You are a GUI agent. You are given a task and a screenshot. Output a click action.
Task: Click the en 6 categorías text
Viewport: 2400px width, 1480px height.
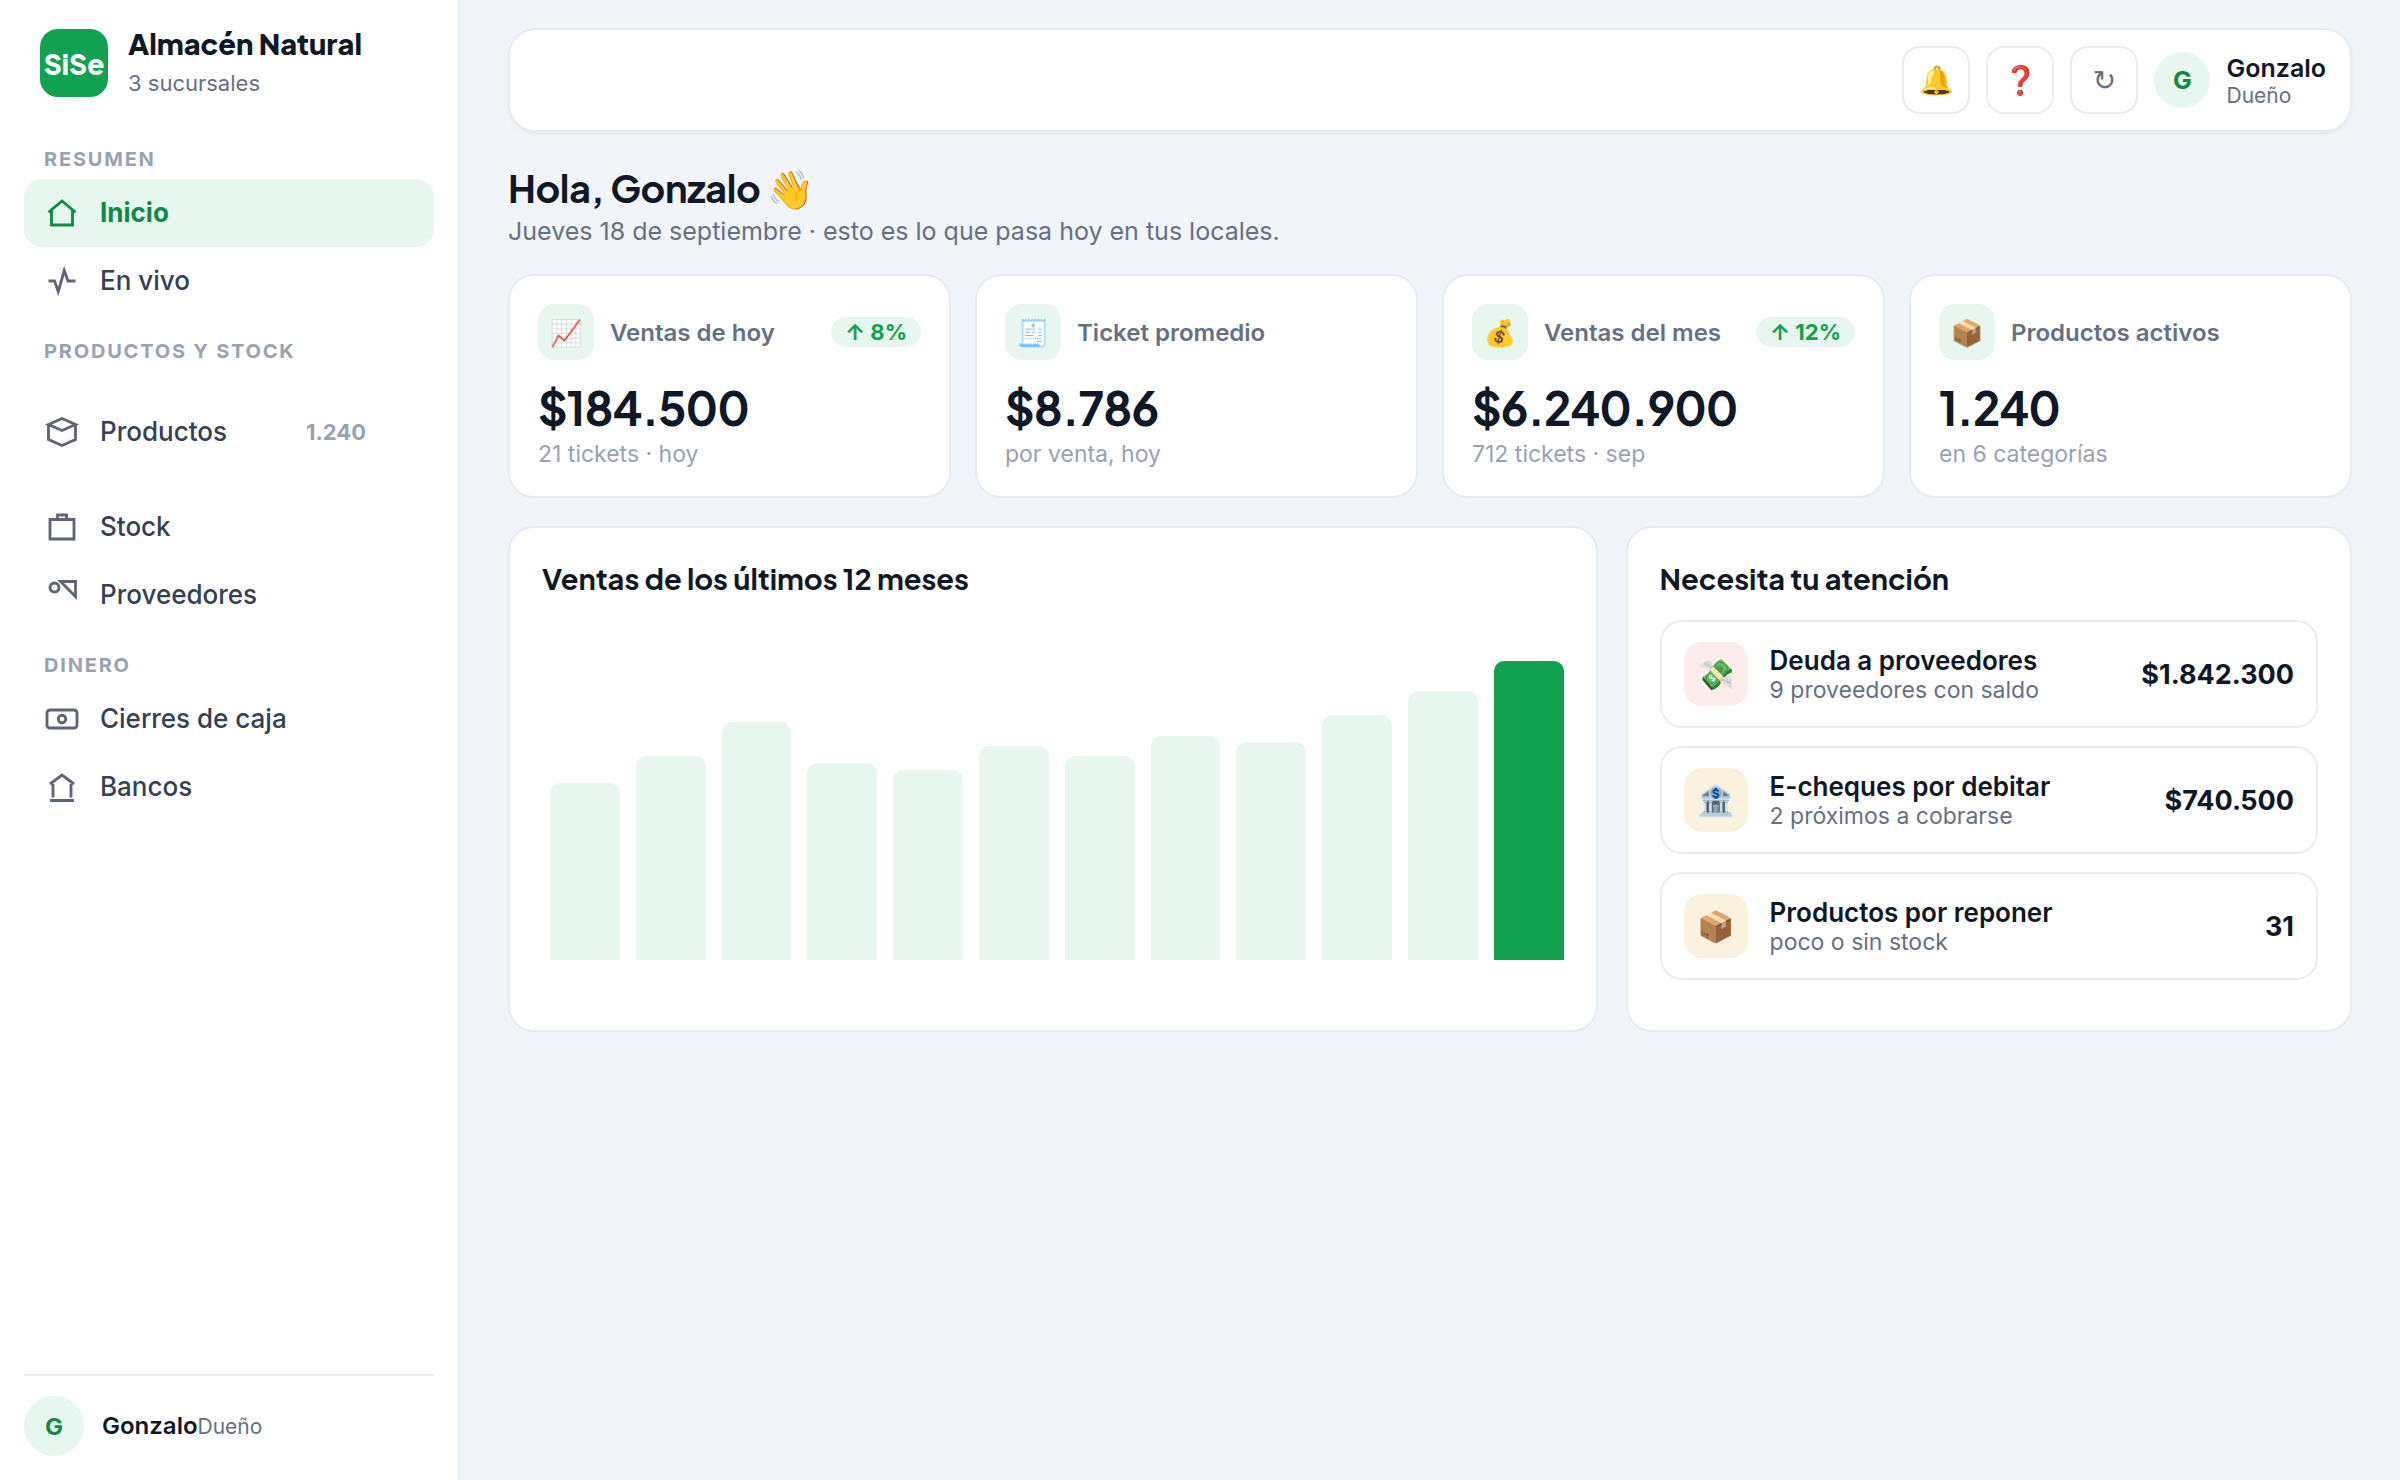coord(2023,454)
